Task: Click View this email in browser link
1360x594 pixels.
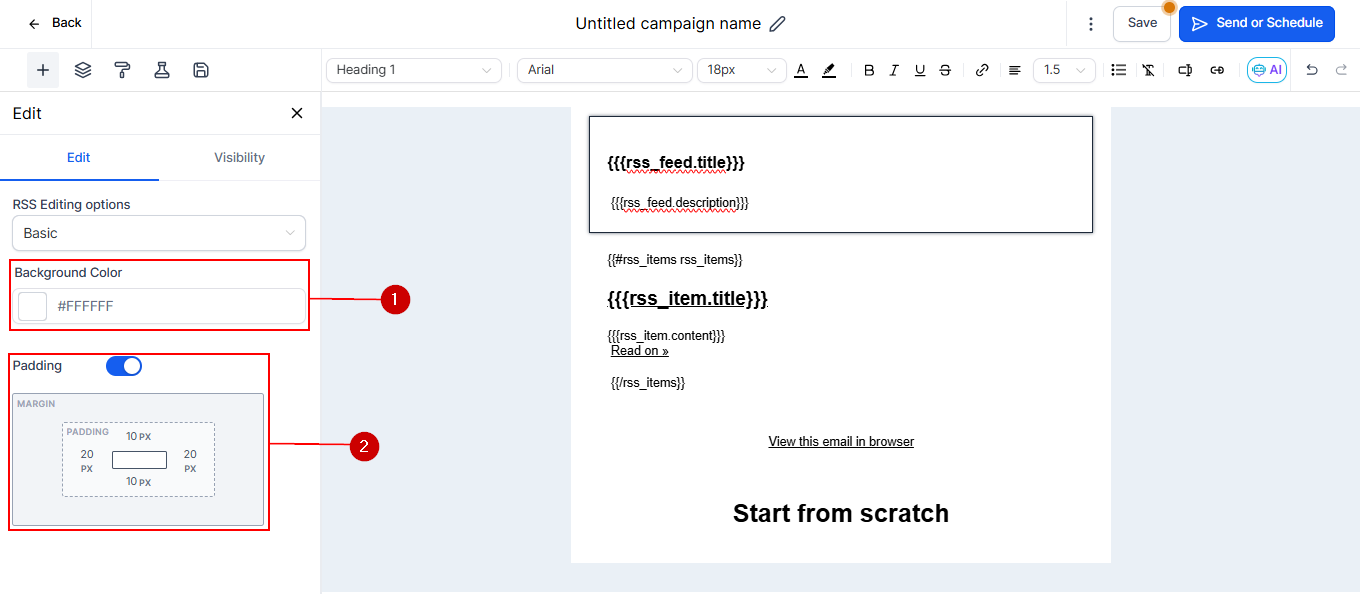Action: coord(841,442)
